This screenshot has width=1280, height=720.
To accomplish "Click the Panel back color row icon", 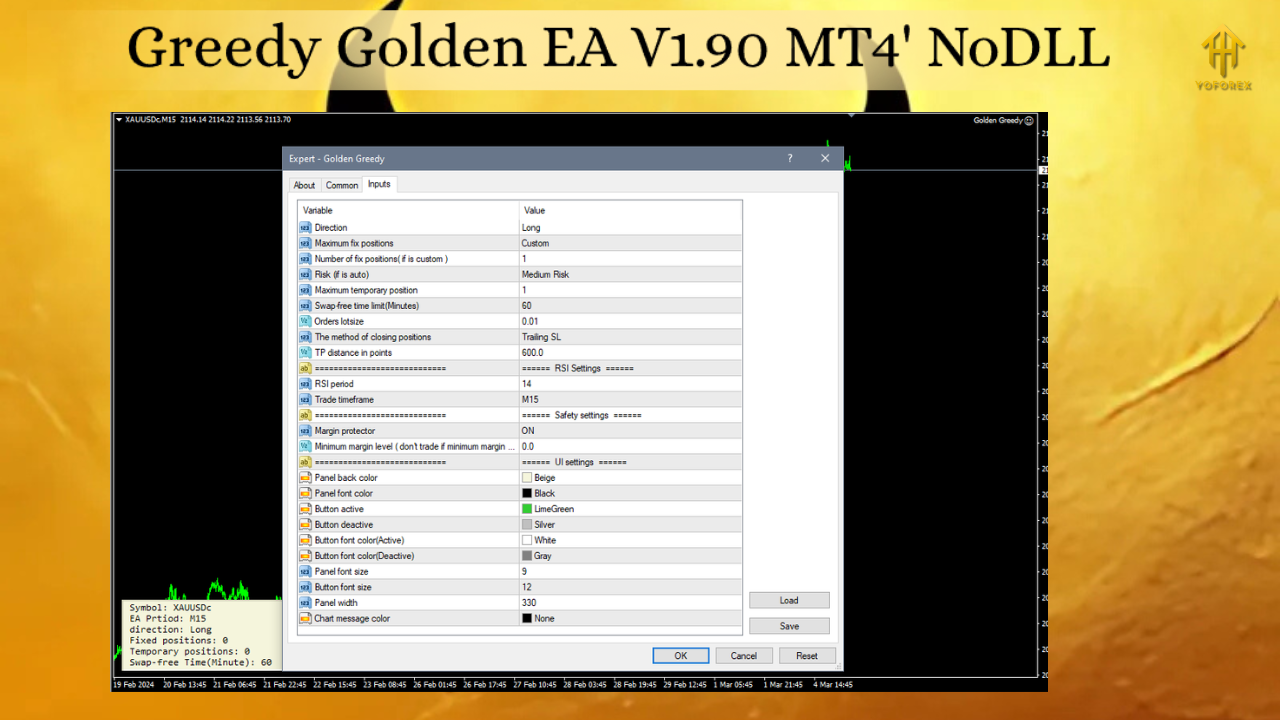I will tap(306, 478).
